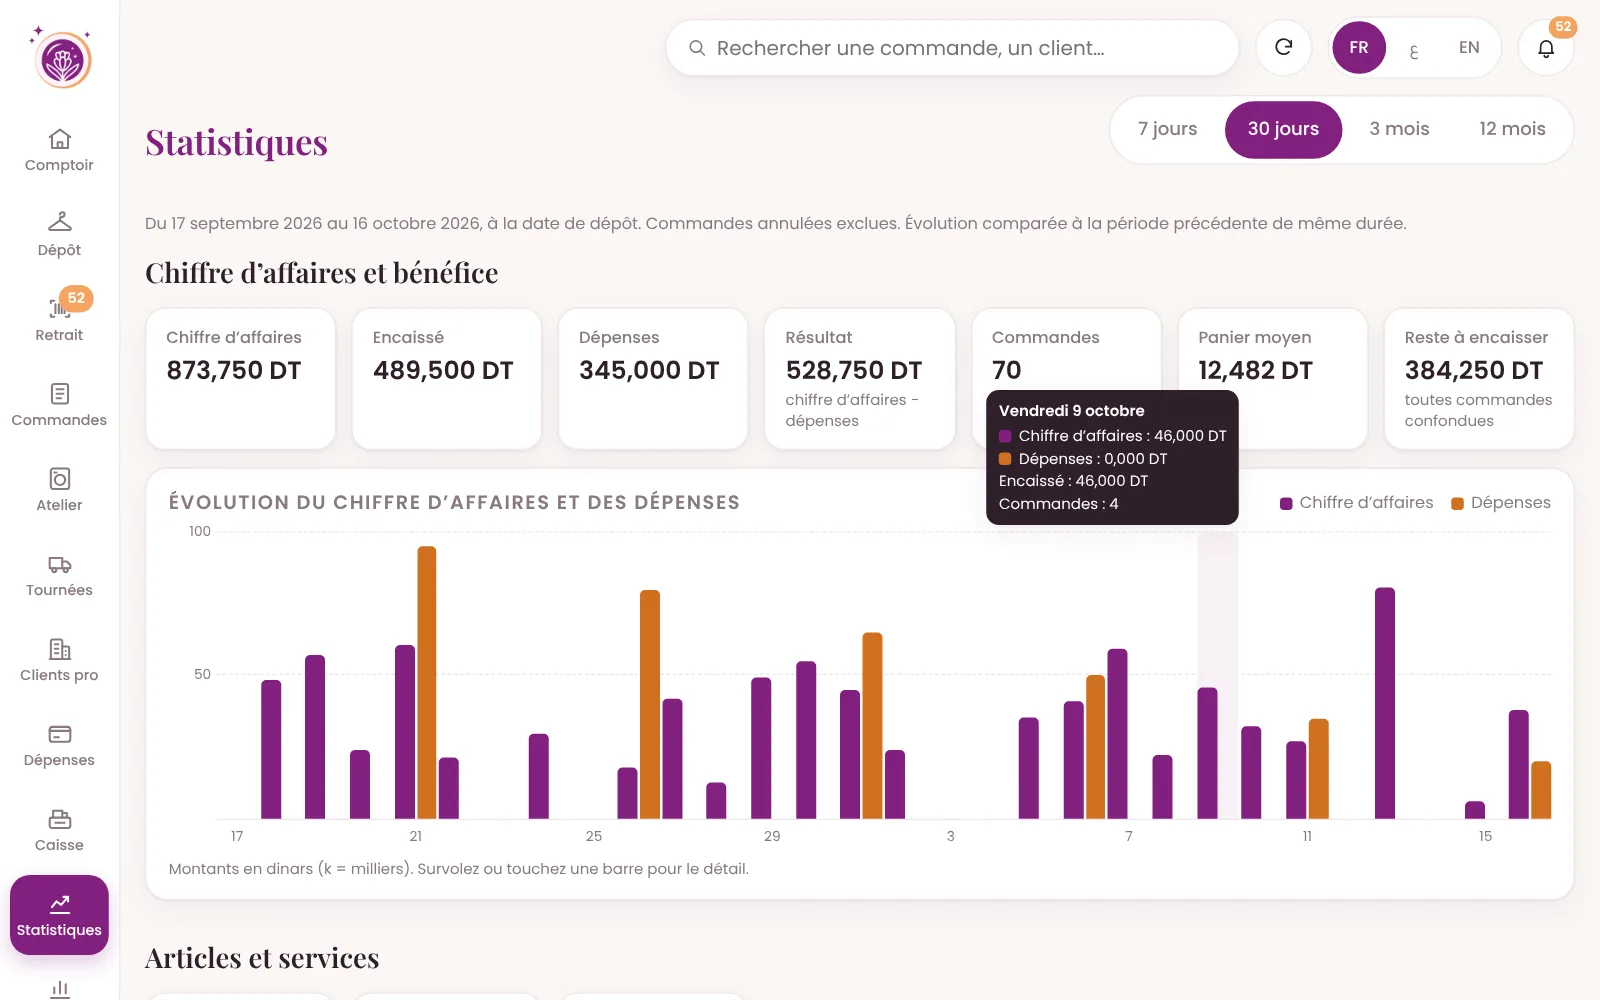1600x1000 pixels.
Task: Select the 30 jours period
Action: (1283, 129)
